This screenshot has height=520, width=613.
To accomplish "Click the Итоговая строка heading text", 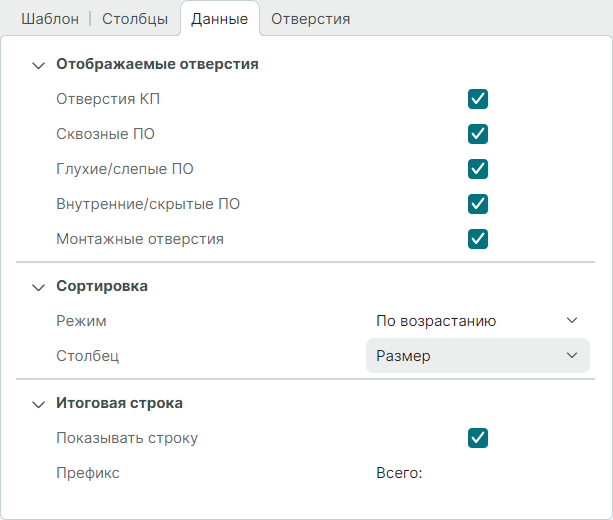I will (119, 404).
